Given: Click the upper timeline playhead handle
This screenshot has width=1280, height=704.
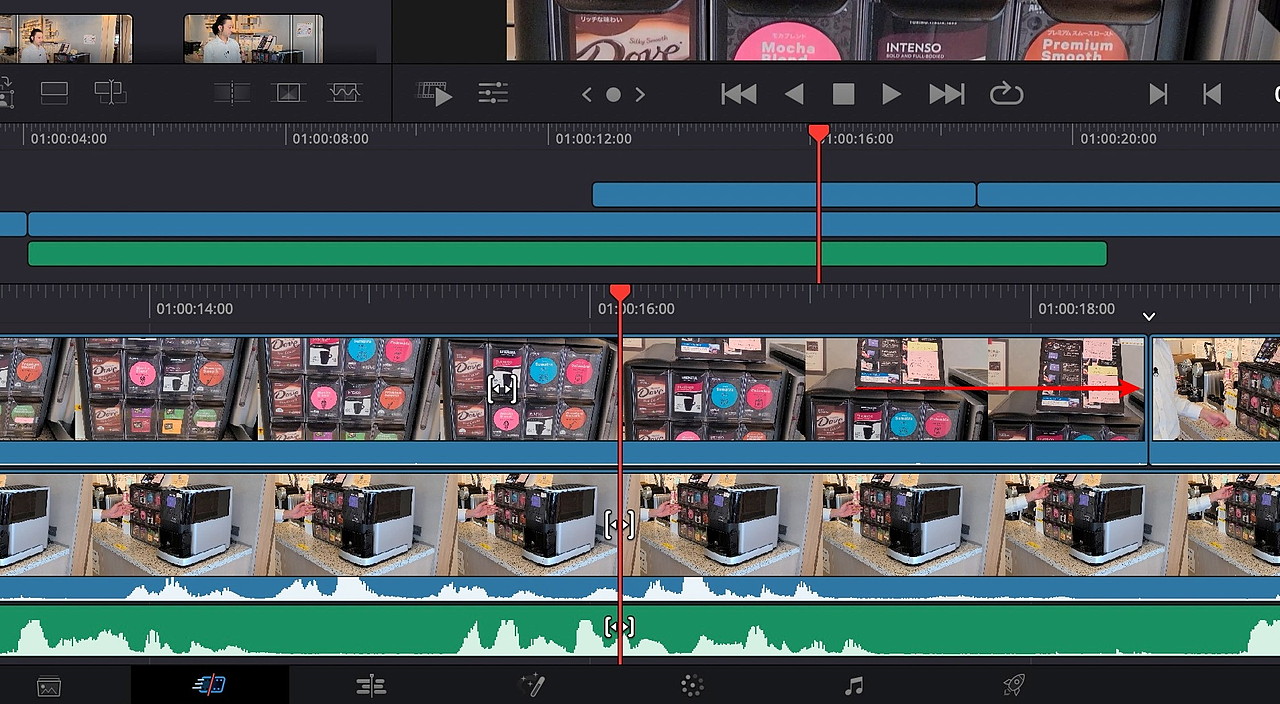Looking at the screenshot, I should point(819,132).
